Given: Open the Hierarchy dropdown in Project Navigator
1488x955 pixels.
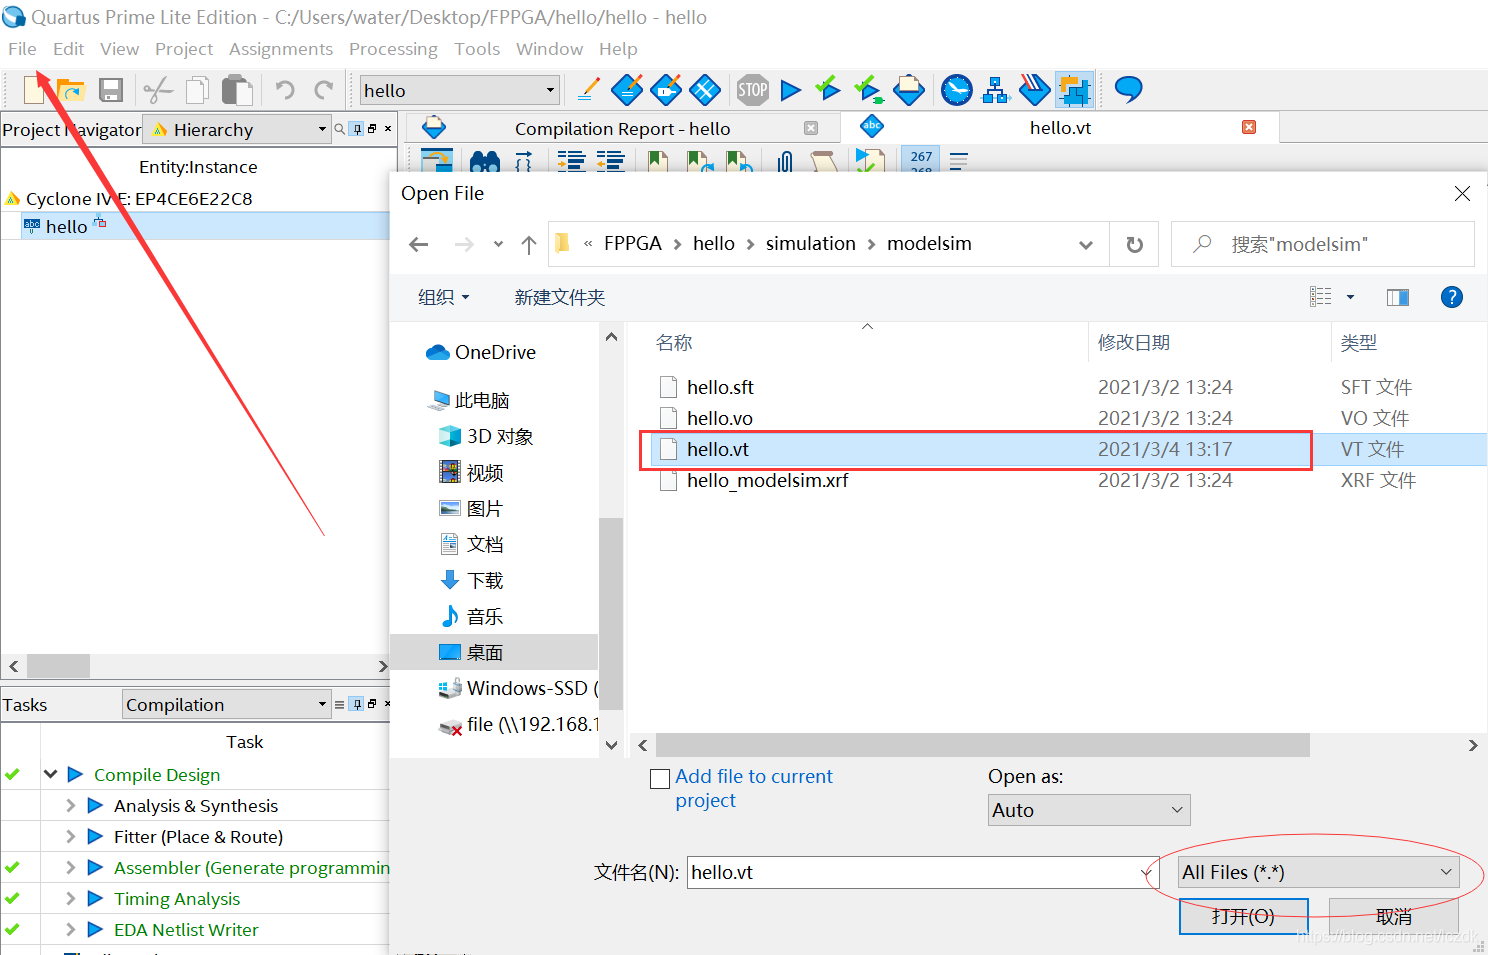Looking at the screenshot, I should pyautogui.click(x=322, y=129).
